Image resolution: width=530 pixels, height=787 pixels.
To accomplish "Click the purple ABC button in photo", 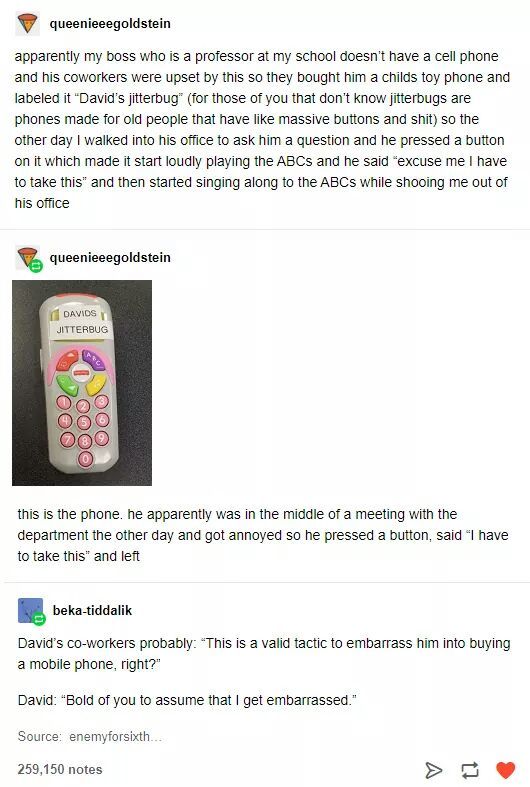I will pyautogui.click(x=93, y=359).
